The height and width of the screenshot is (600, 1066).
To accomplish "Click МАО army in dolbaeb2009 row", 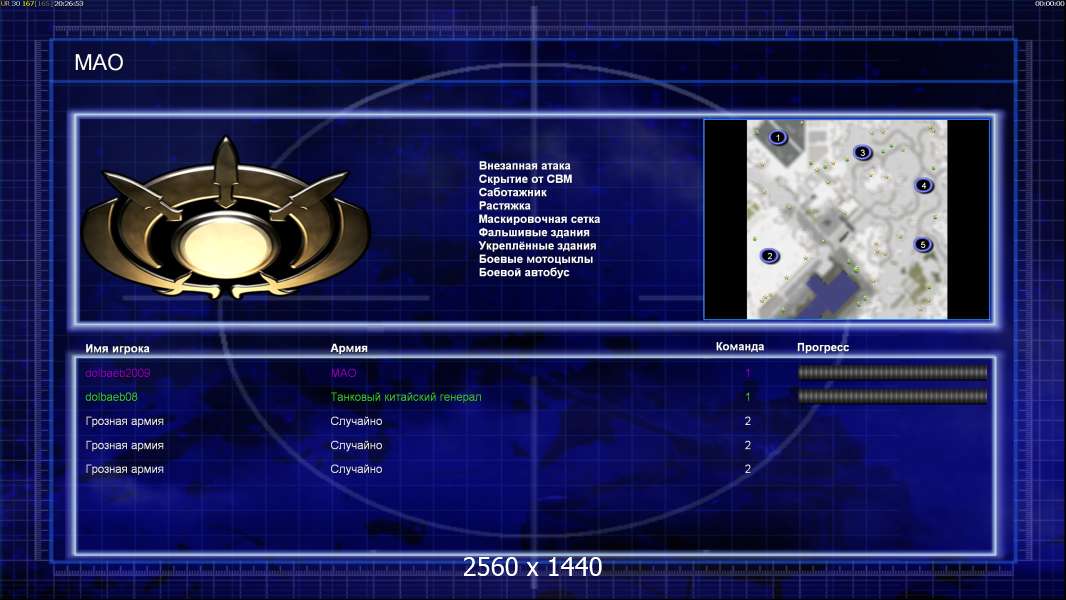I will (x=343, y=373).
